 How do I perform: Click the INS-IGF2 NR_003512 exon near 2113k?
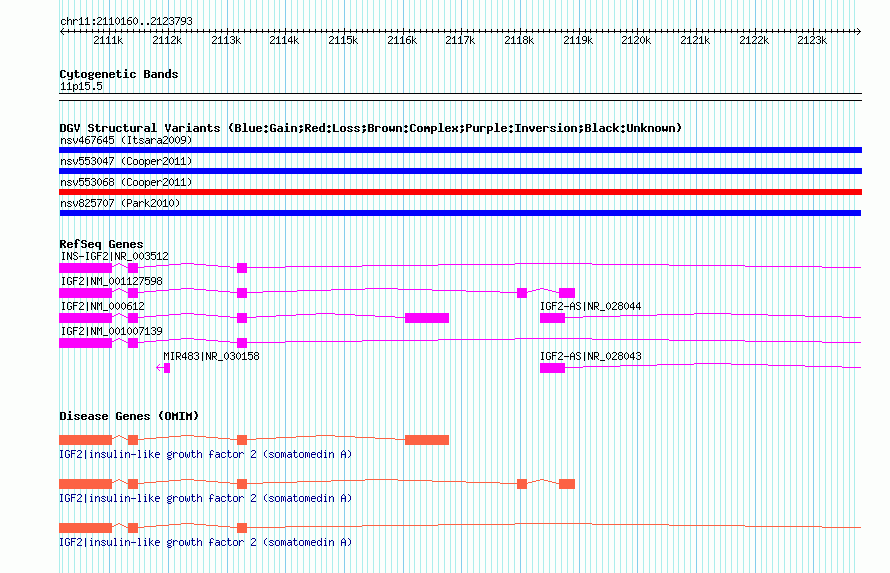[242, 268]
